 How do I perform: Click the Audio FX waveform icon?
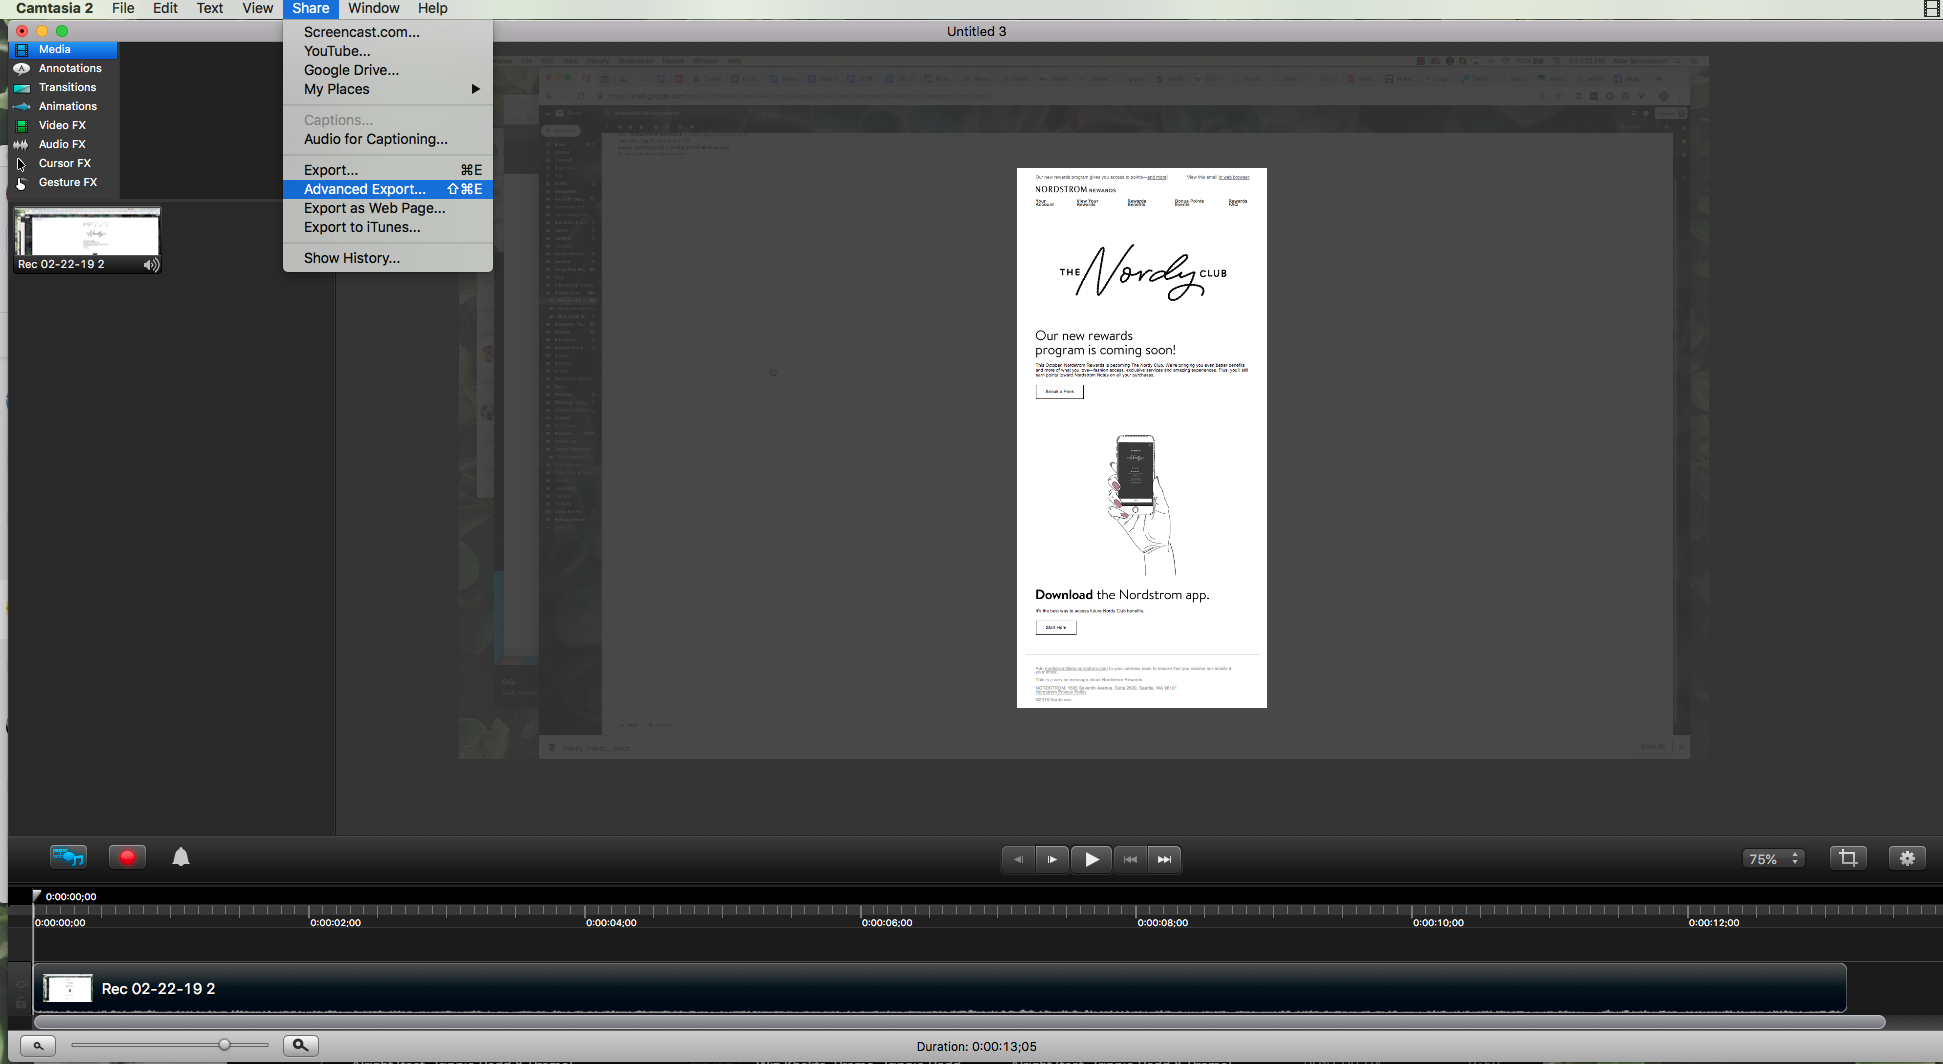[x=21, y=144]
